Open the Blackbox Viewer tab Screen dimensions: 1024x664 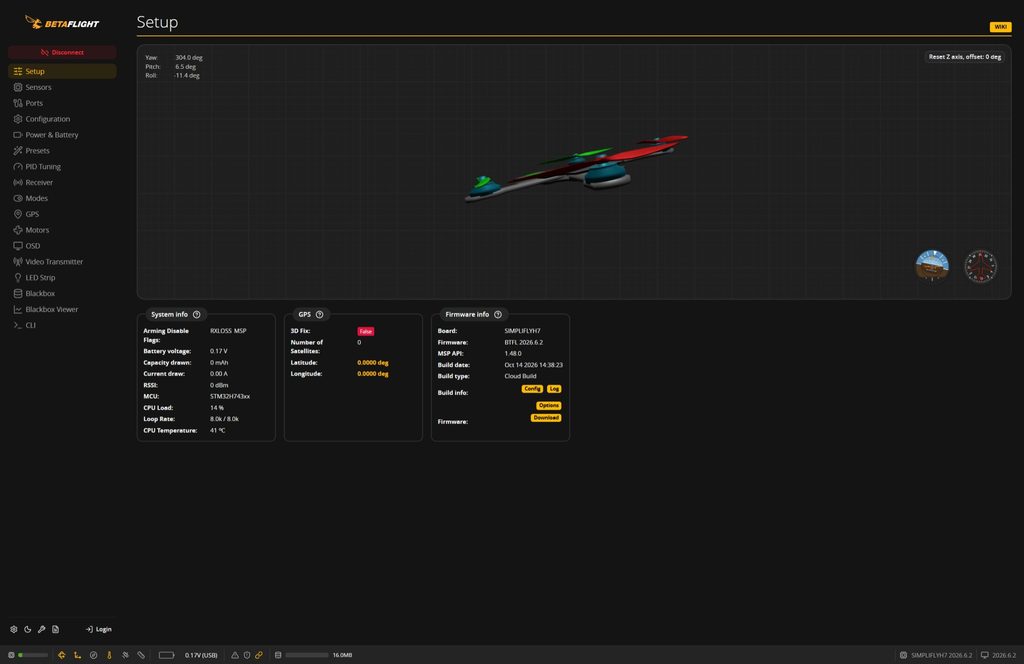62,309
